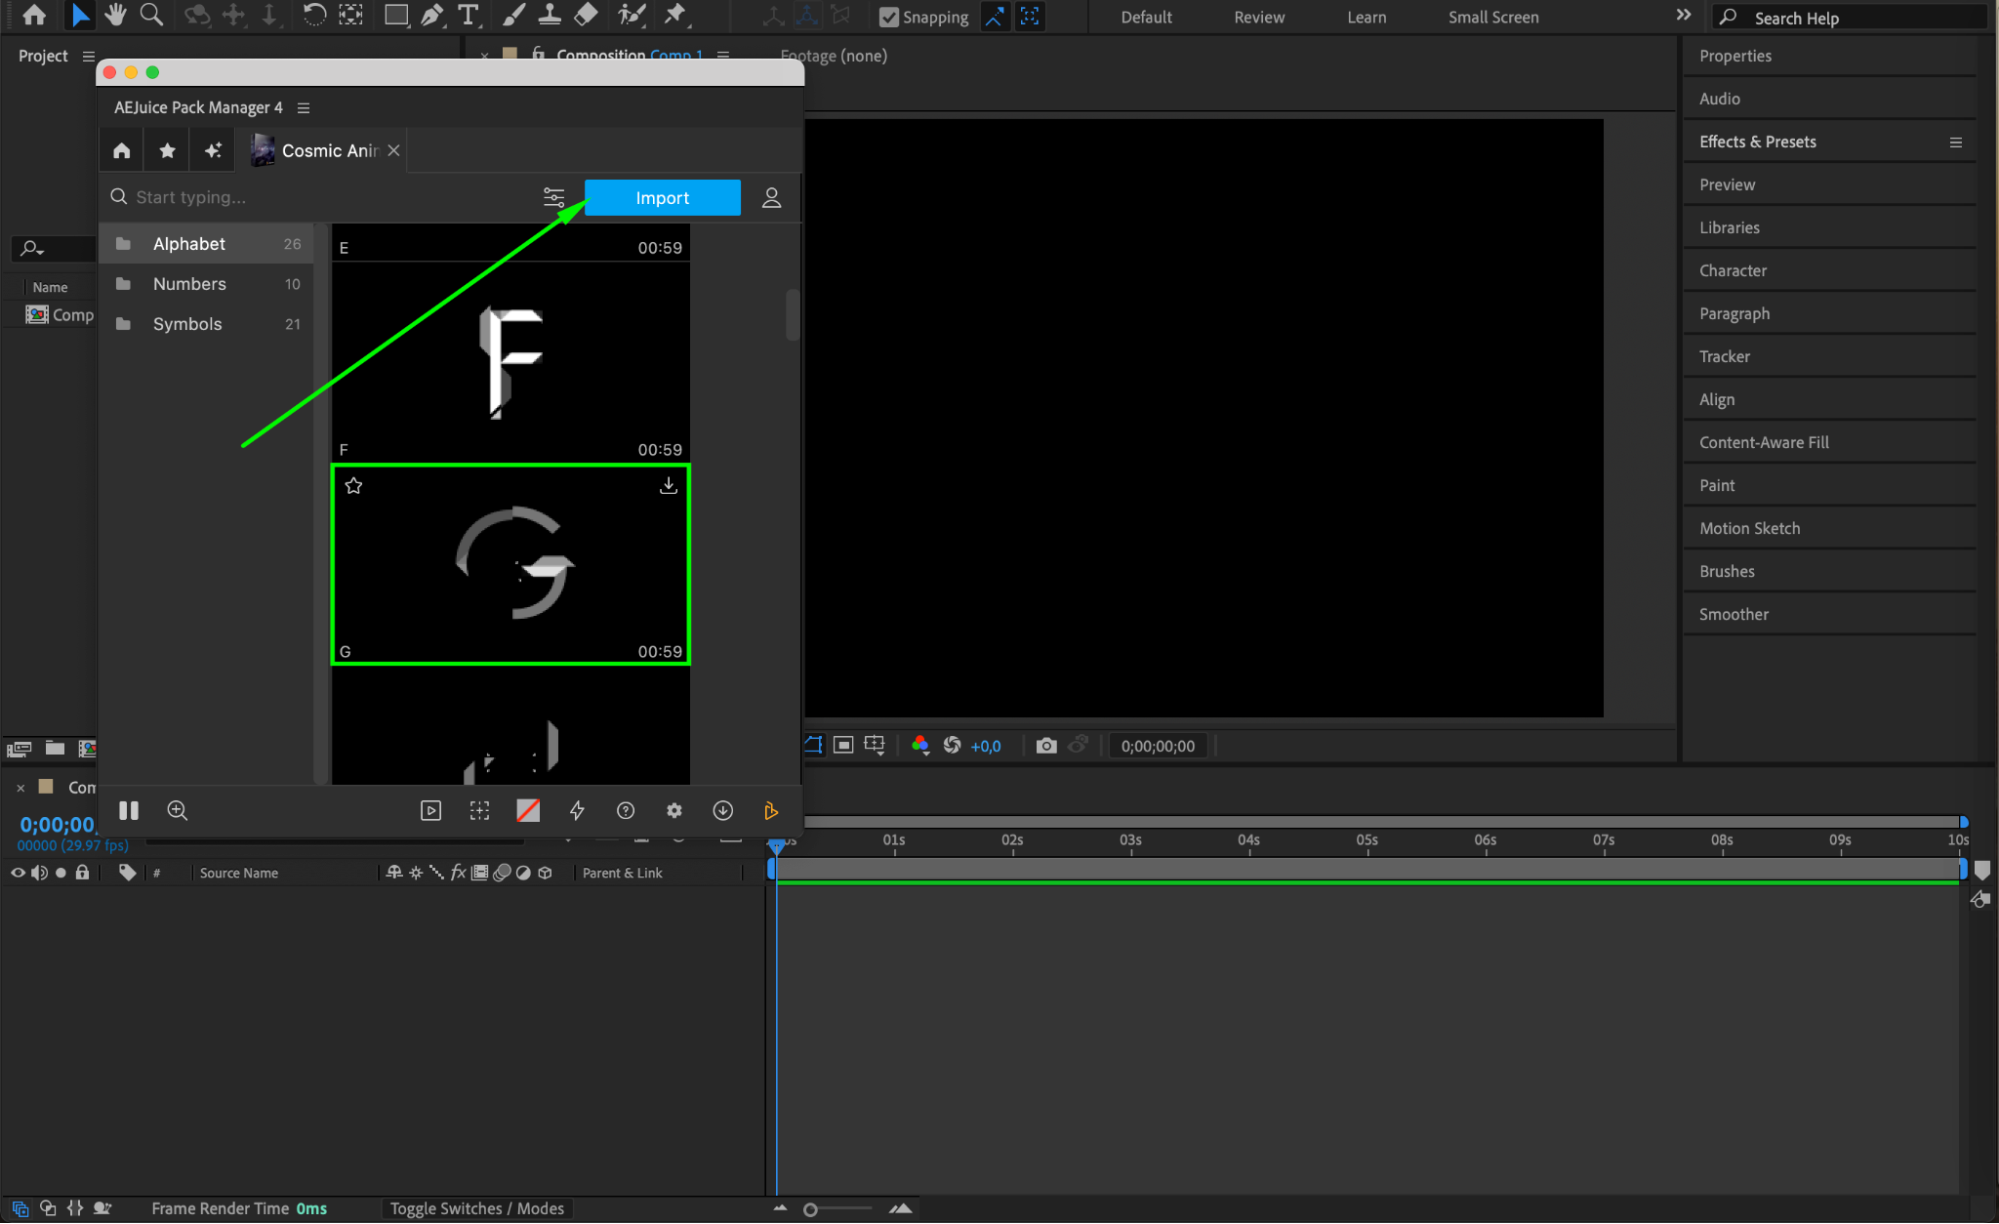Viewport: 1999px width, 1224px height.
Task: Click the blue Import button
Action: [662, 198]
